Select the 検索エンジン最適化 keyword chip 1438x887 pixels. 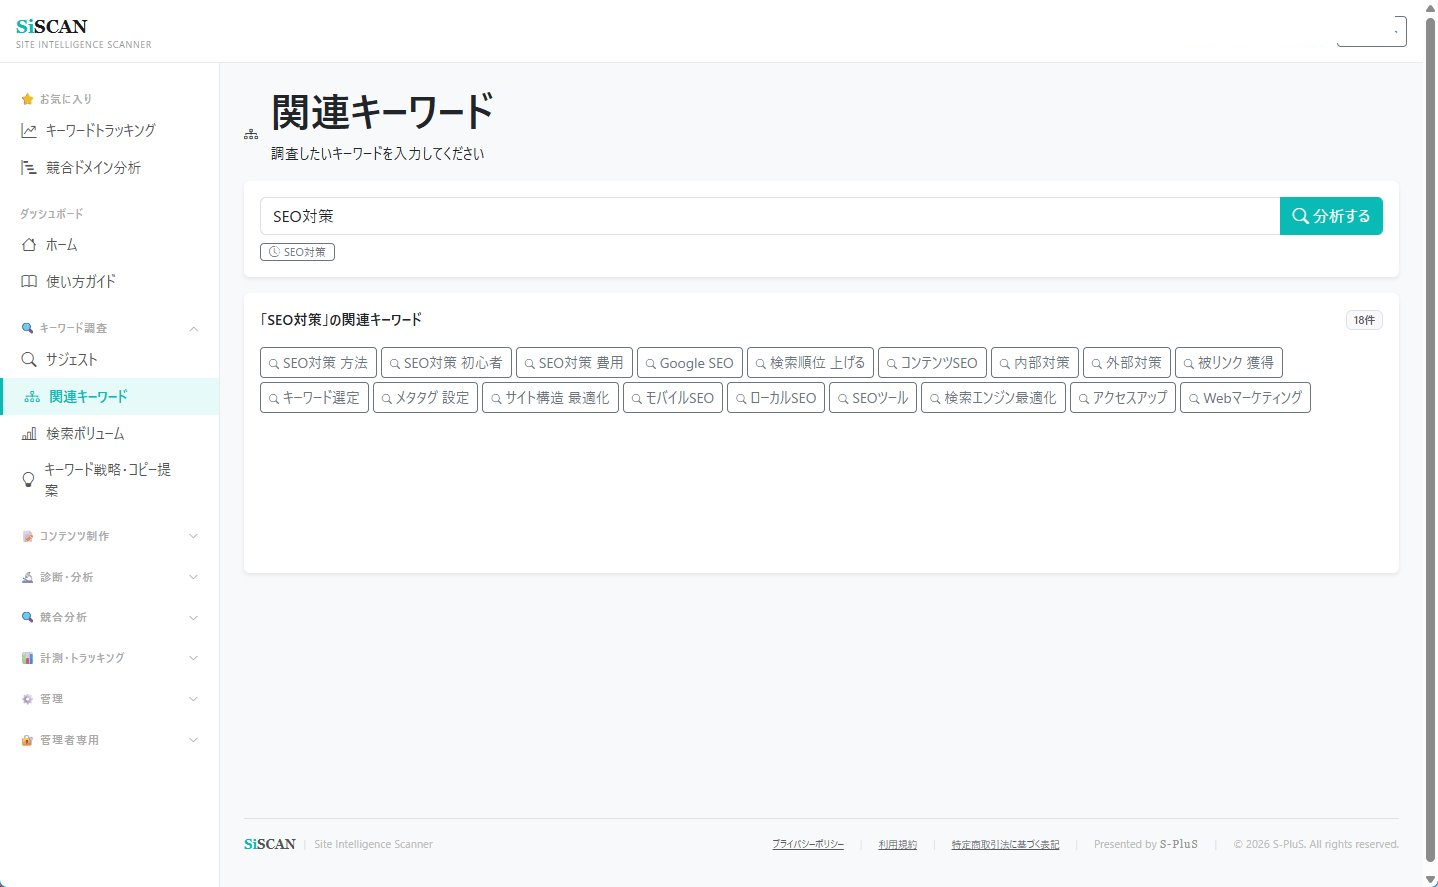(993, 398)
